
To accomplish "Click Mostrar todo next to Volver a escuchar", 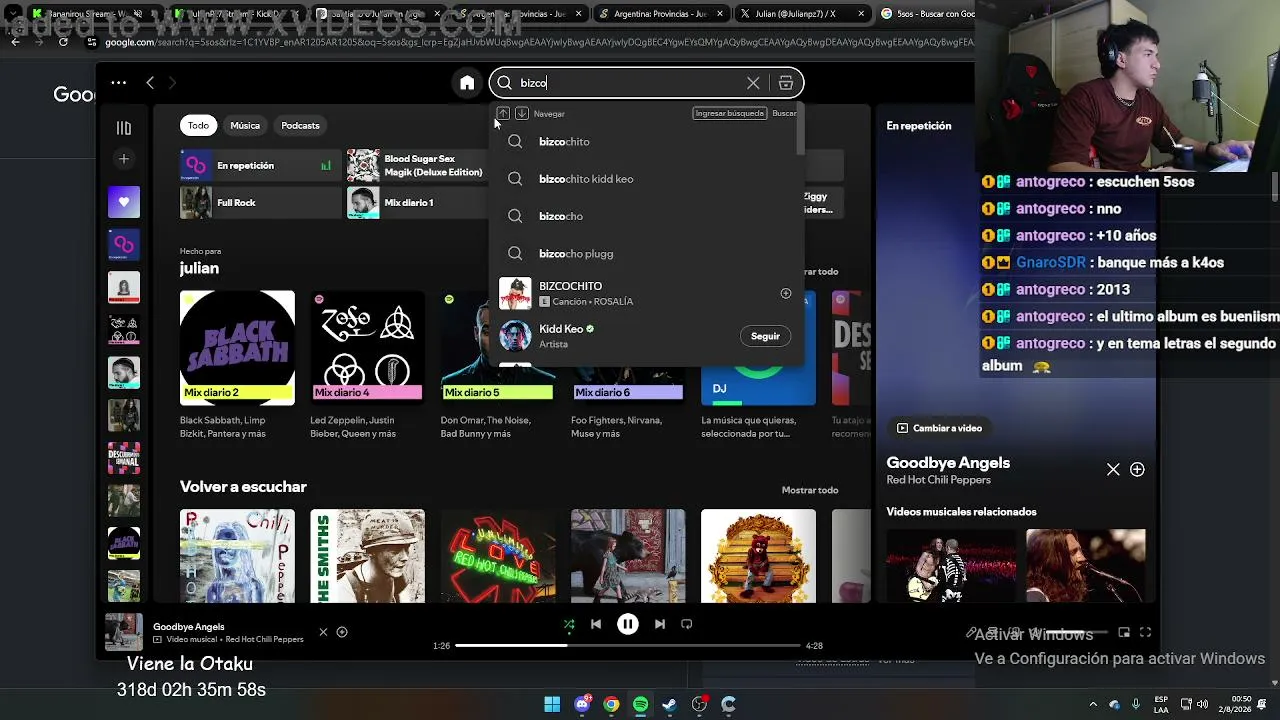I will pyautogui.click(x=810, y=490).
